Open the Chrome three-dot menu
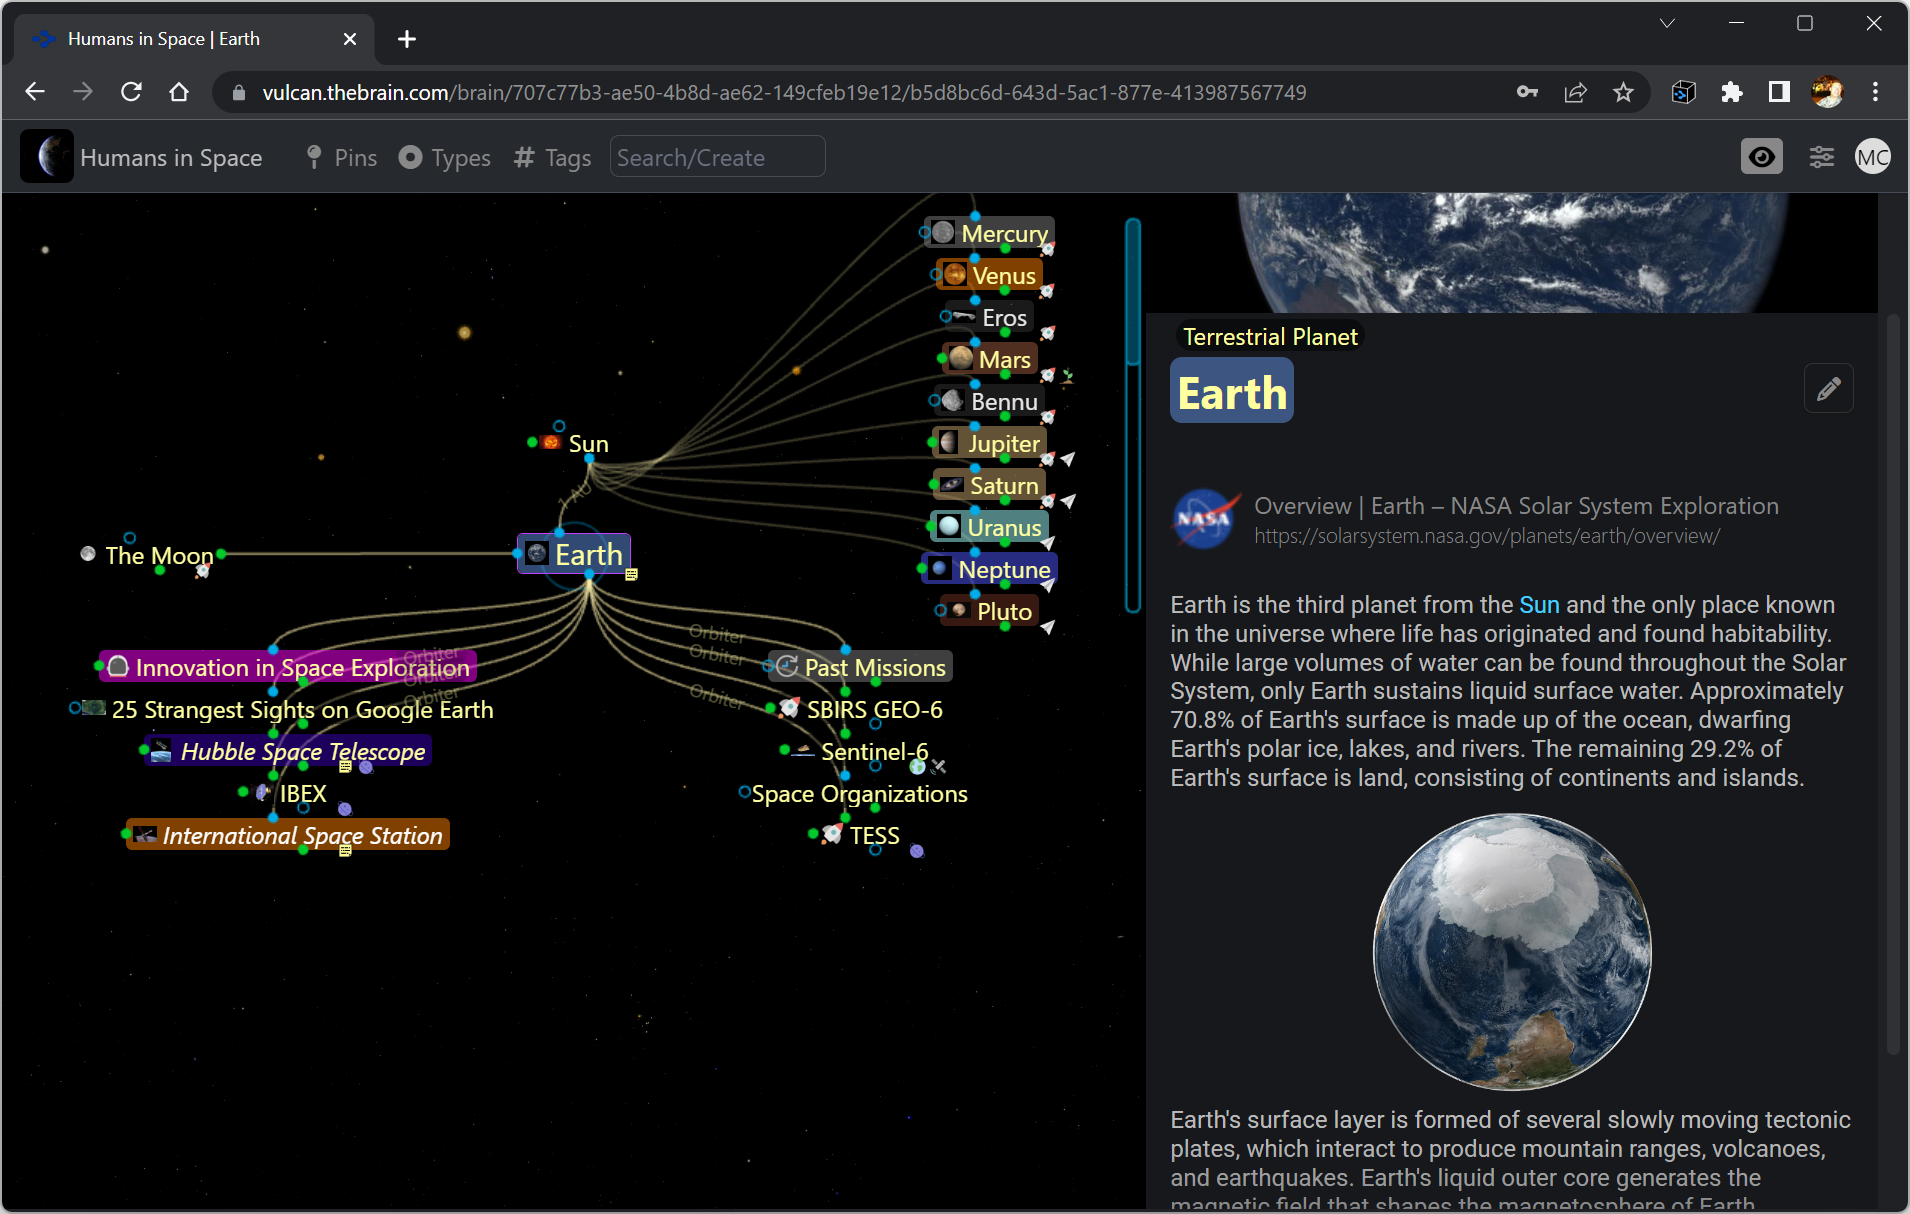 pos(1876,92)
